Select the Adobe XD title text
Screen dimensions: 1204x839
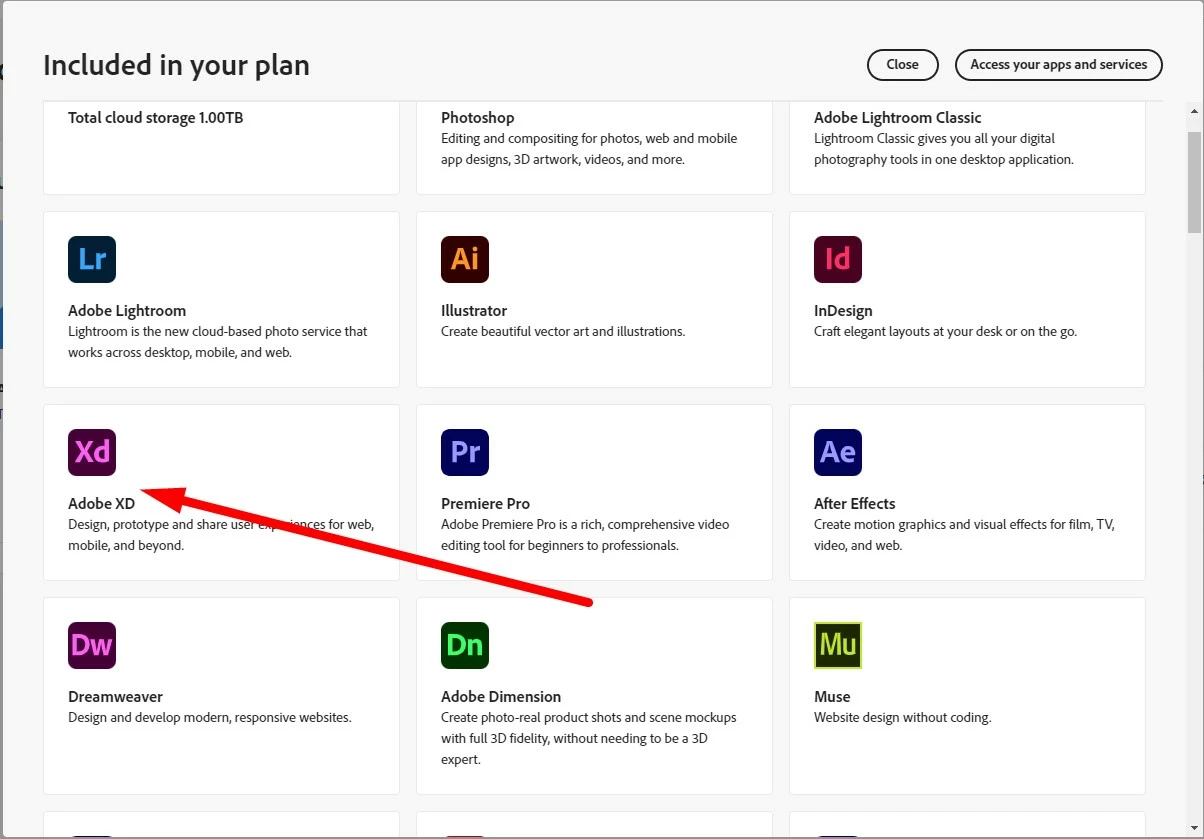pos(101,504)
